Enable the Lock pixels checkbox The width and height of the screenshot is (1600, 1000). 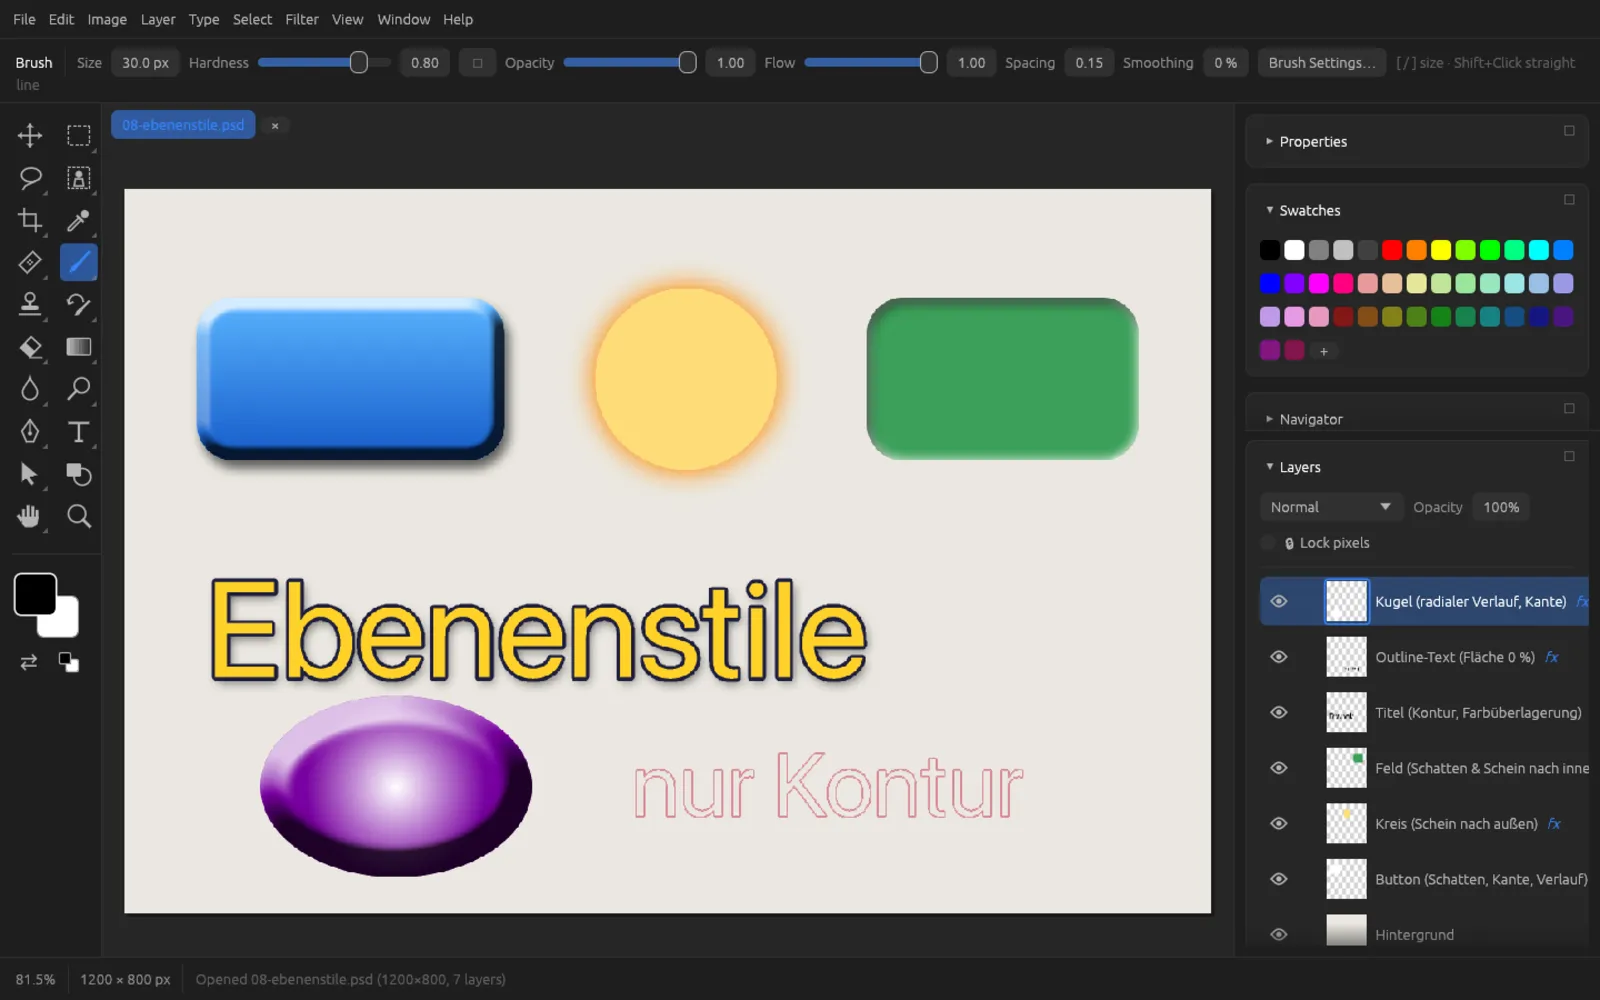1268,543
